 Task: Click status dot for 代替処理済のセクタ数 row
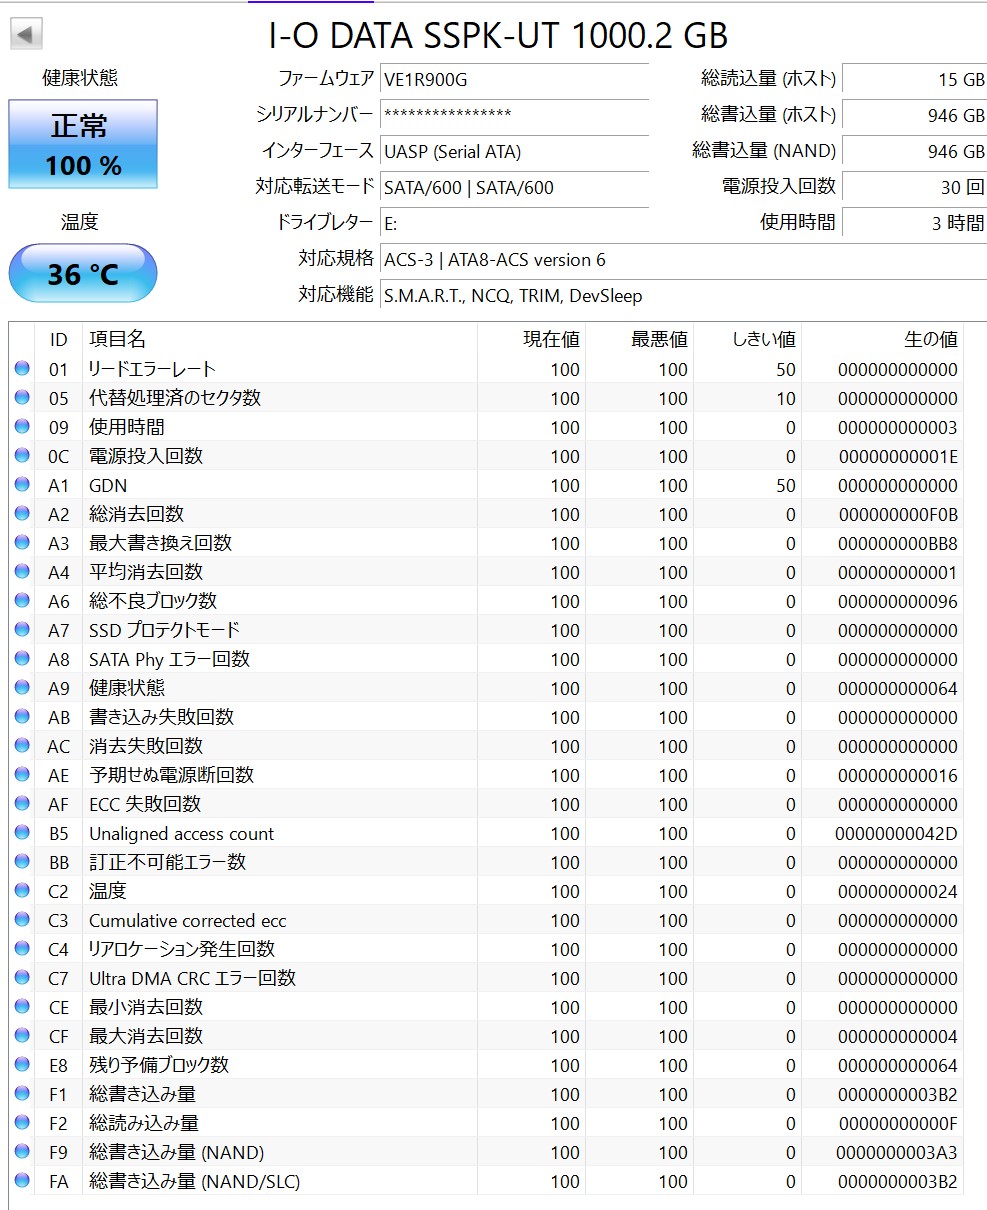pyautogui.click(x=22, y=398)
